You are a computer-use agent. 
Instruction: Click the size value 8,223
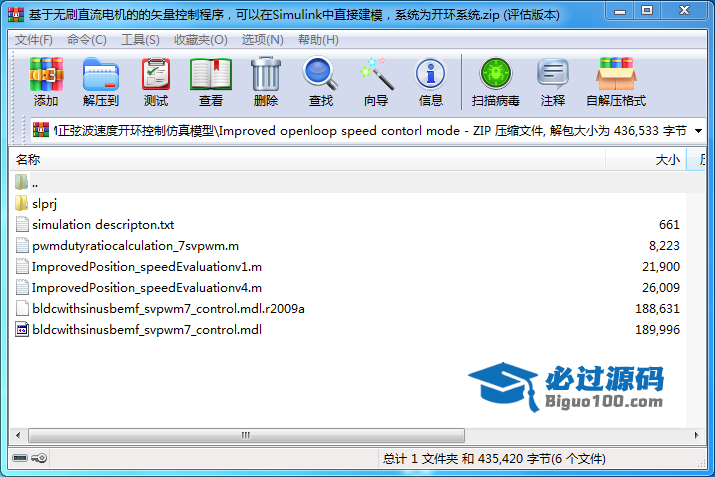(664, 246)
